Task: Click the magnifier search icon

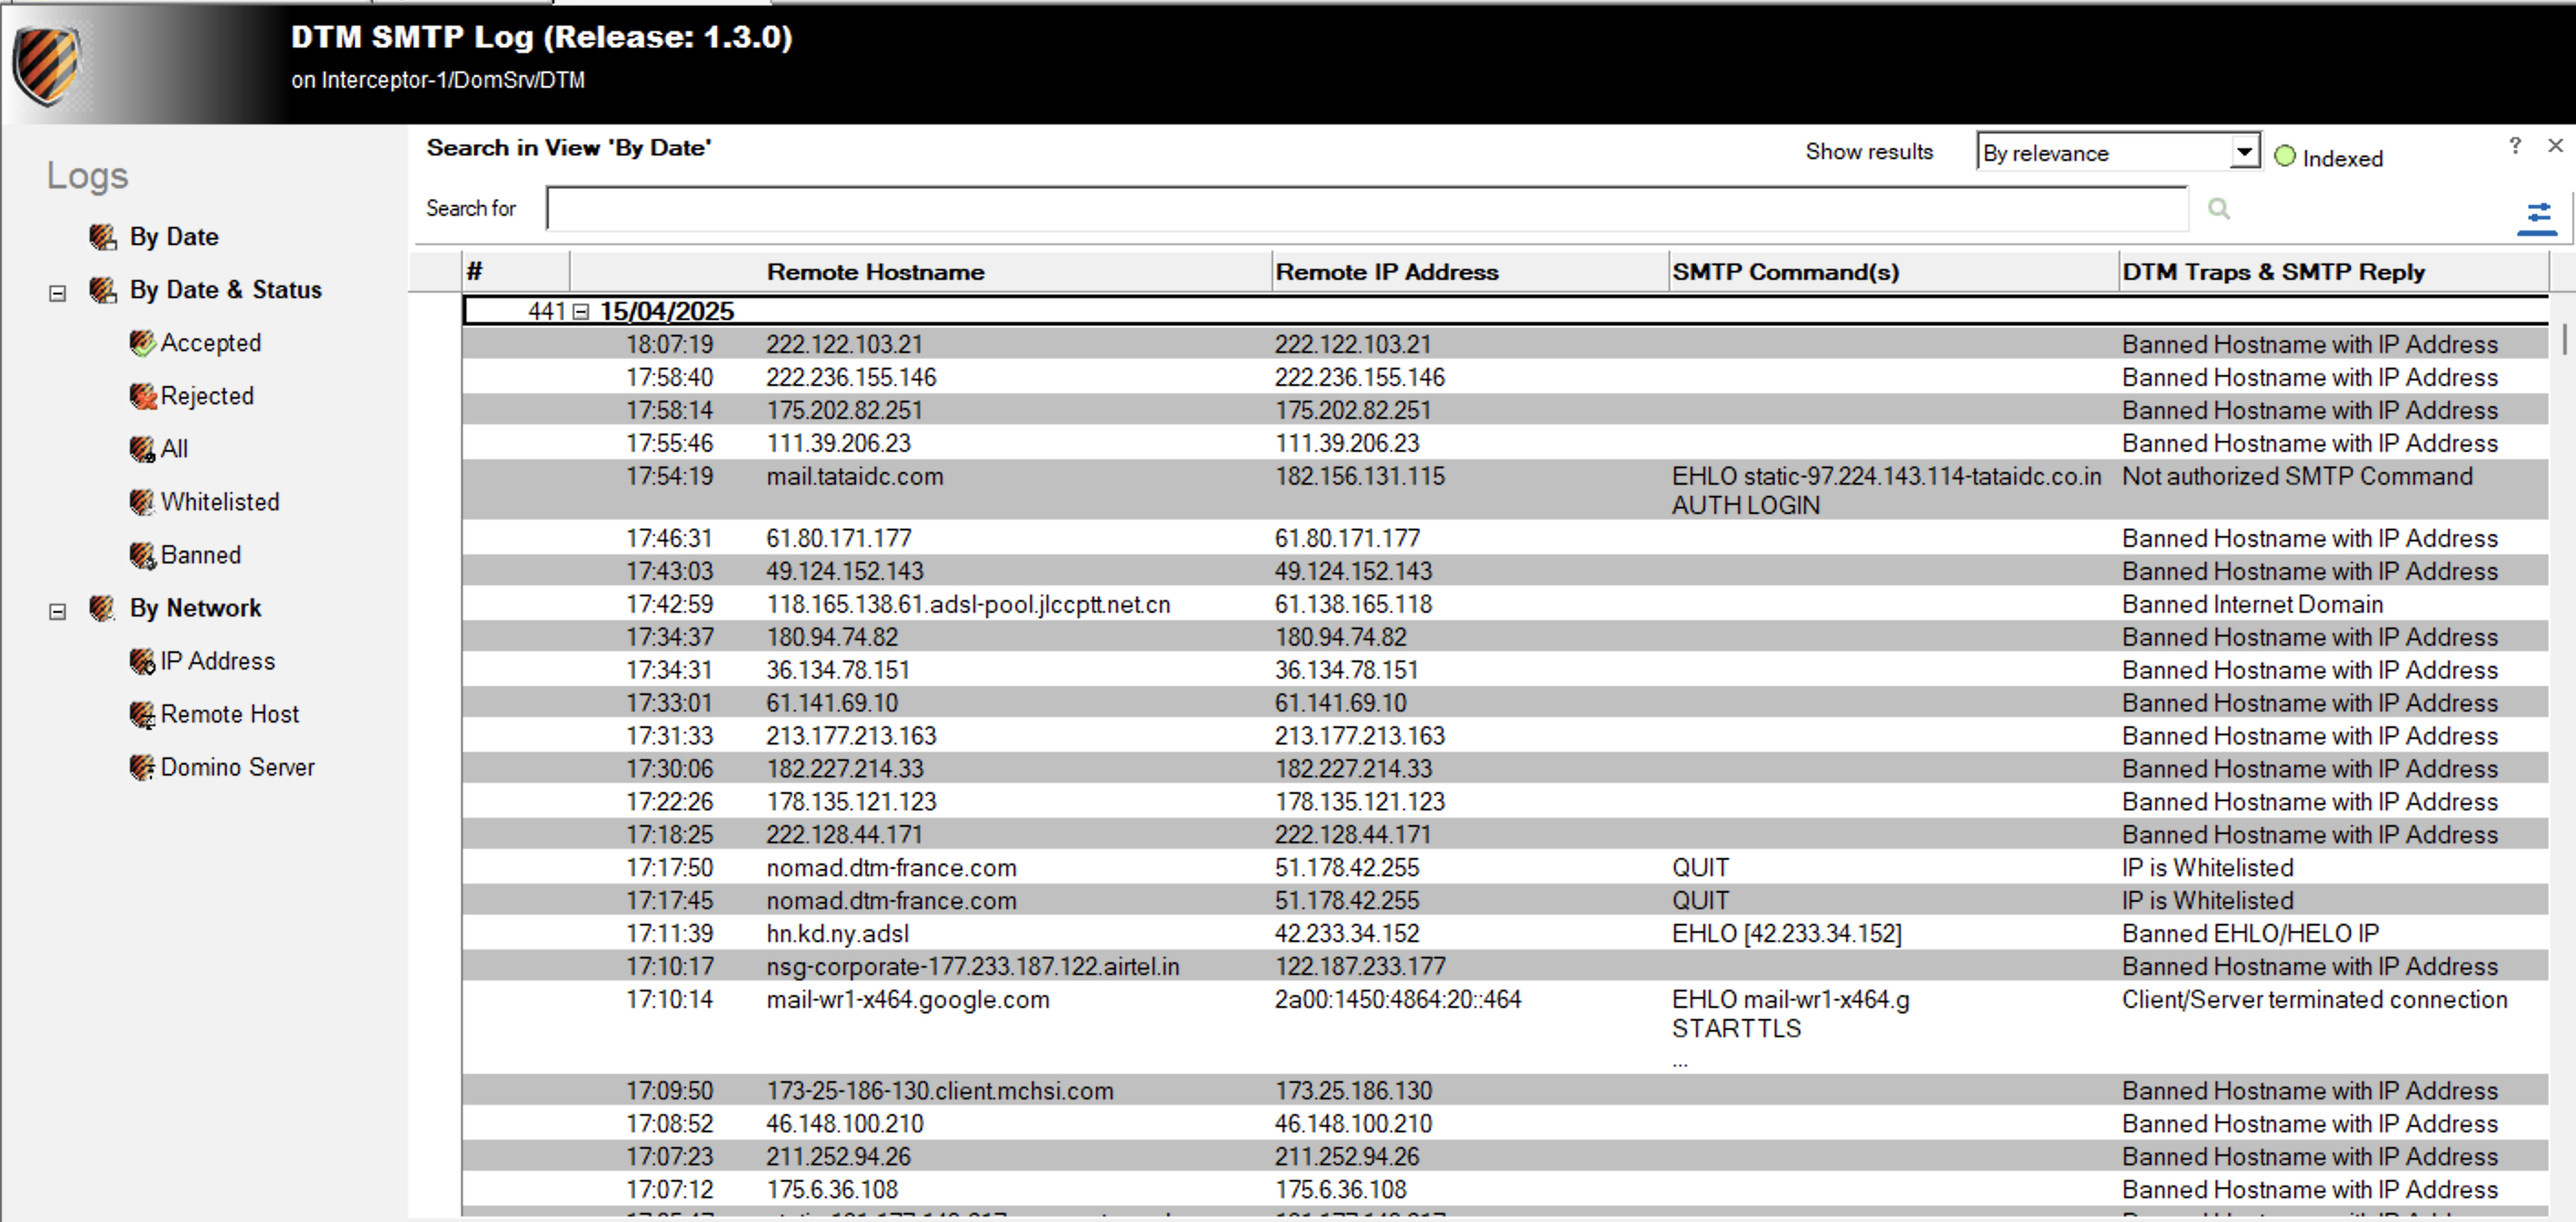Action: click(x=2218, y=208)
